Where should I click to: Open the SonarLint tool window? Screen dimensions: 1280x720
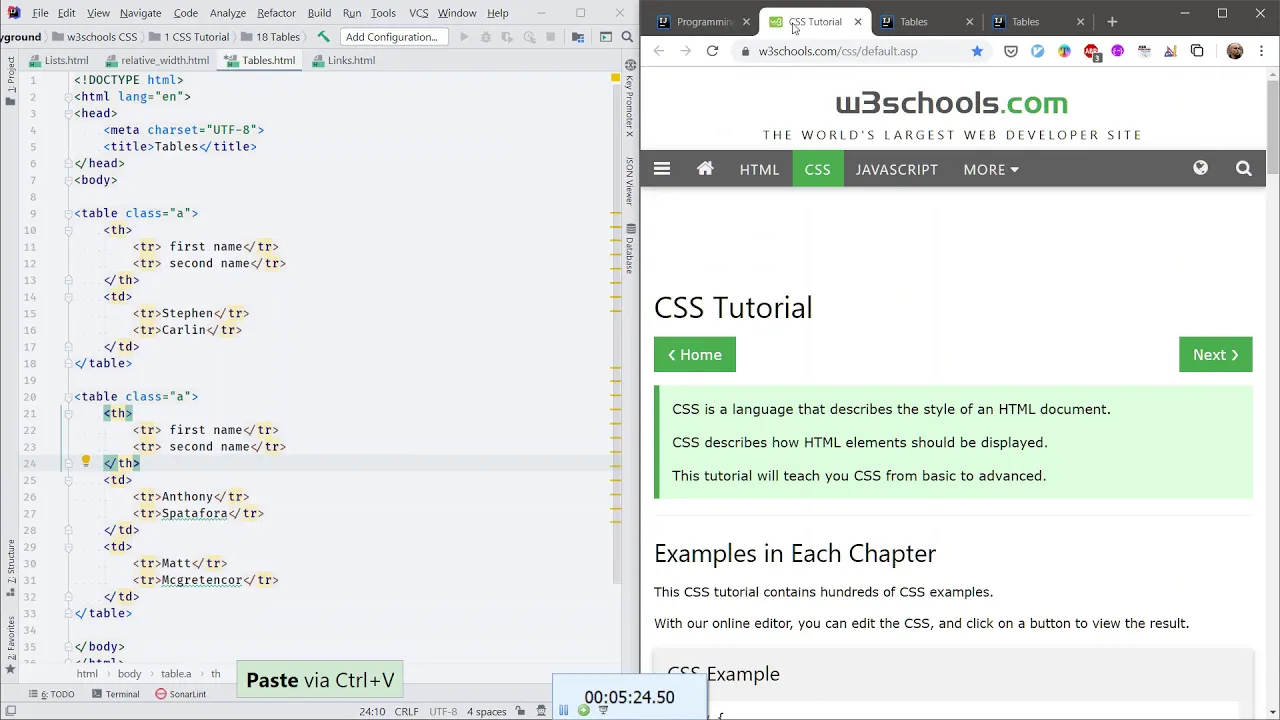[181, 694]
